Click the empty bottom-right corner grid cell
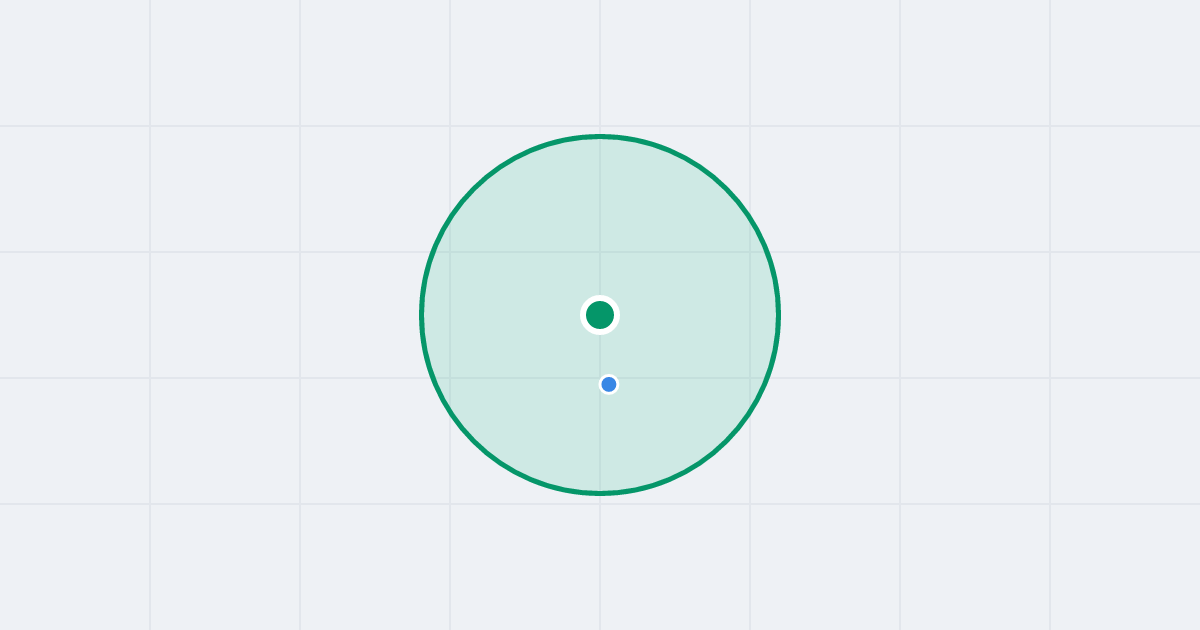The width and height of the screenshot is (1200, 630). 1125,567
